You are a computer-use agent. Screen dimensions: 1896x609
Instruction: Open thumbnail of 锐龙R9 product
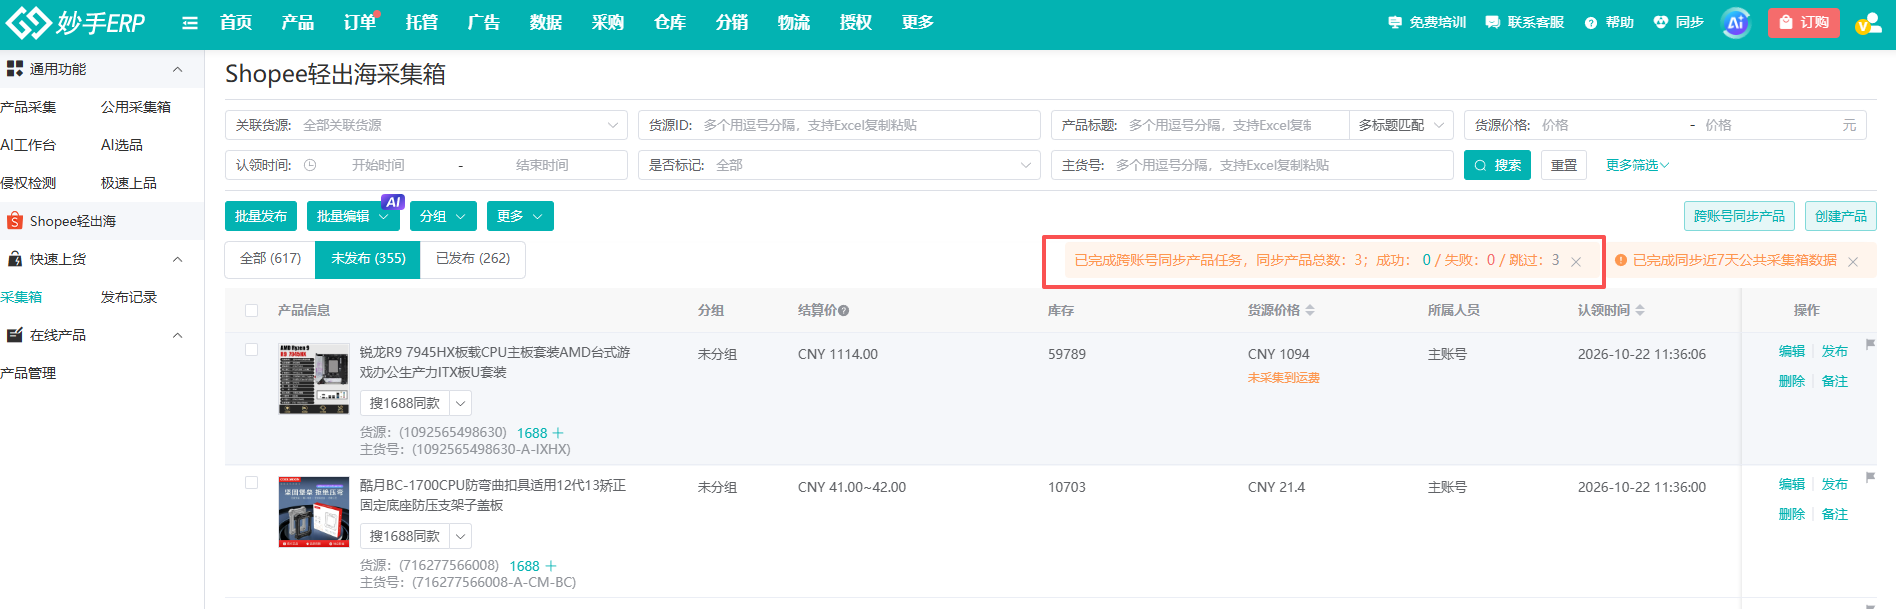coord(314,379)
